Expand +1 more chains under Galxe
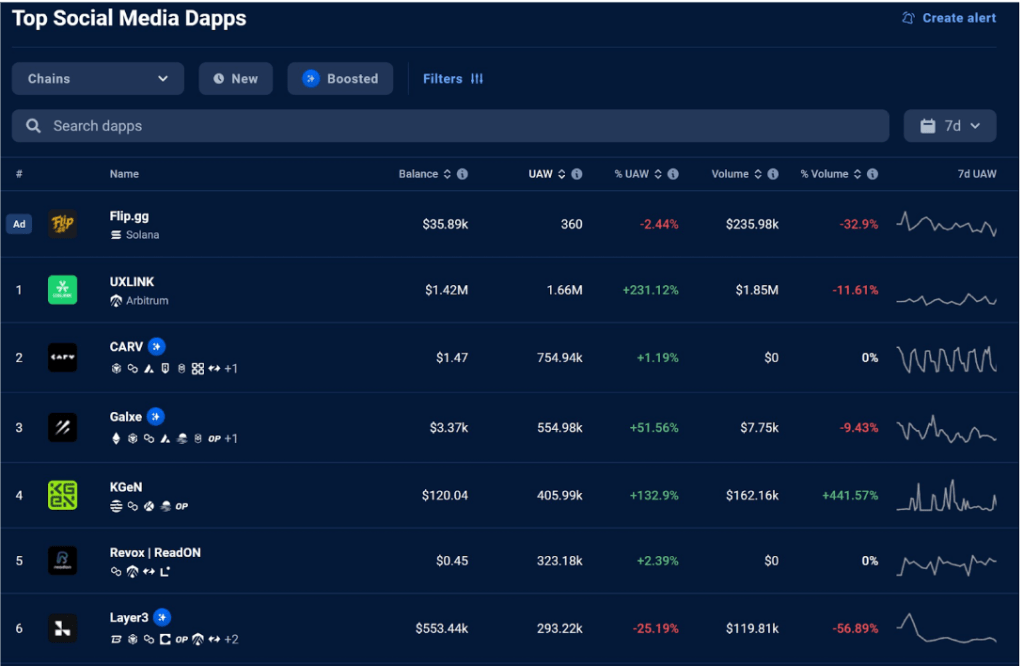 point(231,439)
